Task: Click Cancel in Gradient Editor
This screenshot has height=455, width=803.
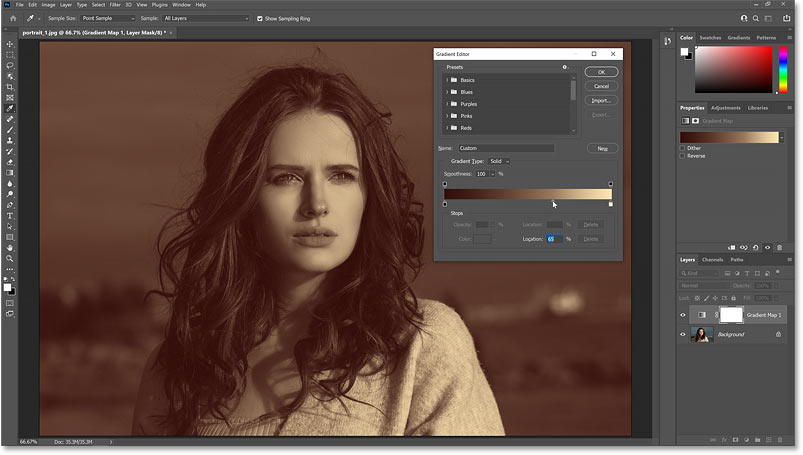Action: [x=601, y=87]
